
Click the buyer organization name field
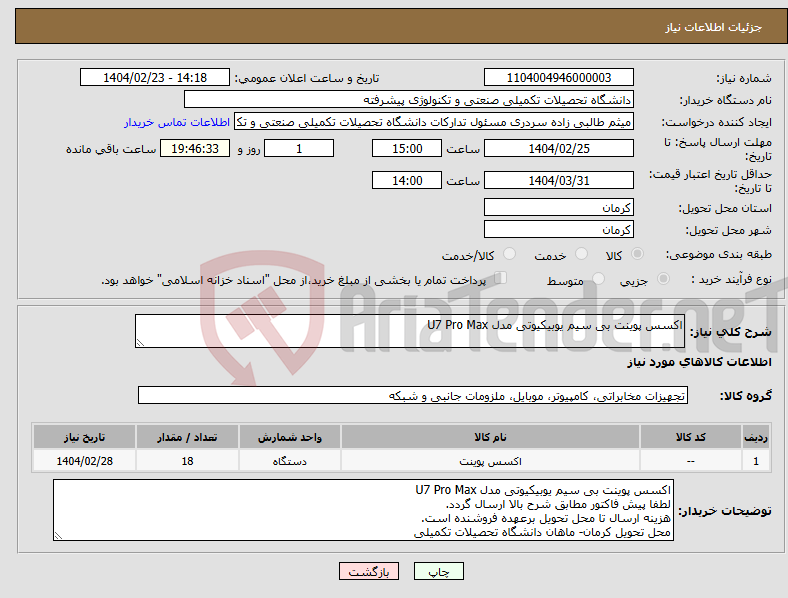[409, 99]
